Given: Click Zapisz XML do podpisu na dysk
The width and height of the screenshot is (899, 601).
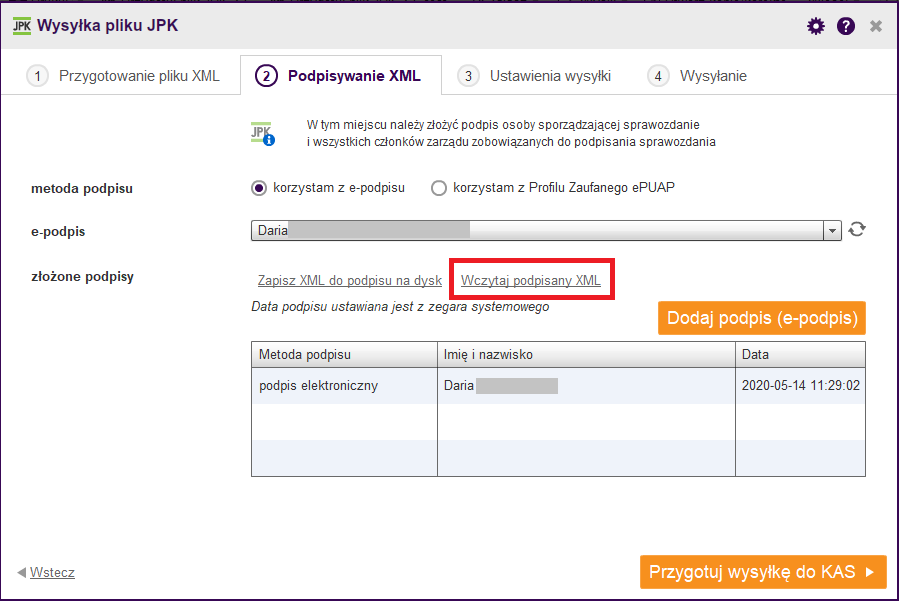Looking at the screenshot, I should coord(350,280).
